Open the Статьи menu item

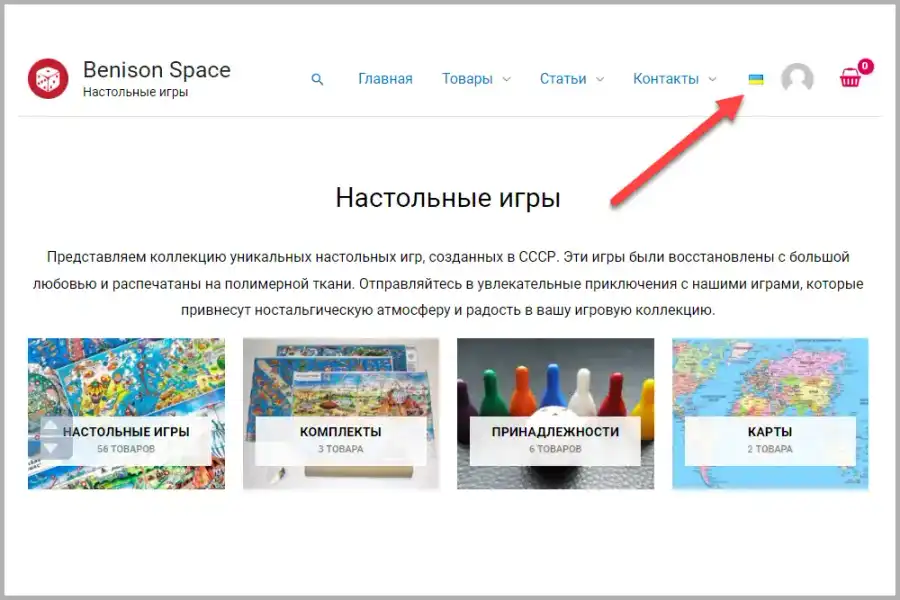click(563, 79)
